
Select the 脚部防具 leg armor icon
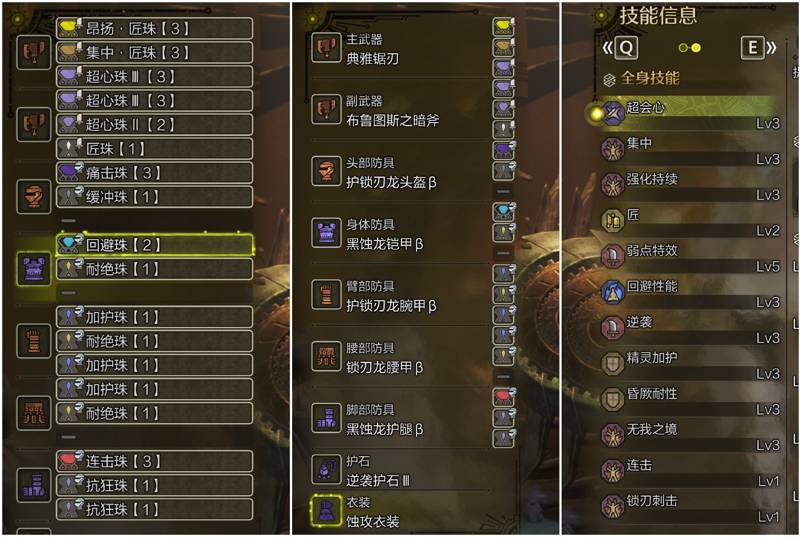[326, 418]
